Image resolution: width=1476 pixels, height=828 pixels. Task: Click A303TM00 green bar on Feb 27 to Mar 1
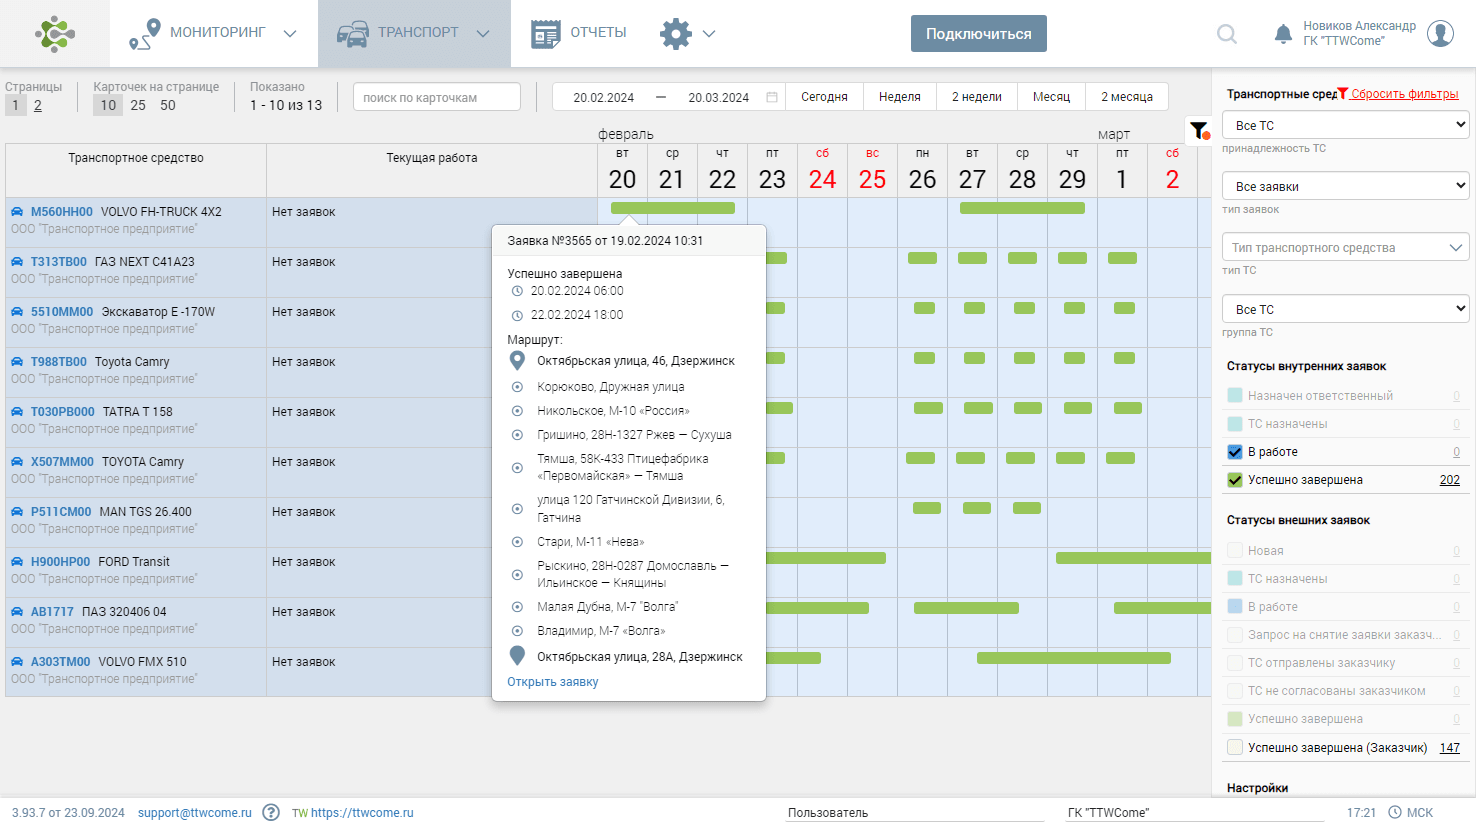[1074, 658]
